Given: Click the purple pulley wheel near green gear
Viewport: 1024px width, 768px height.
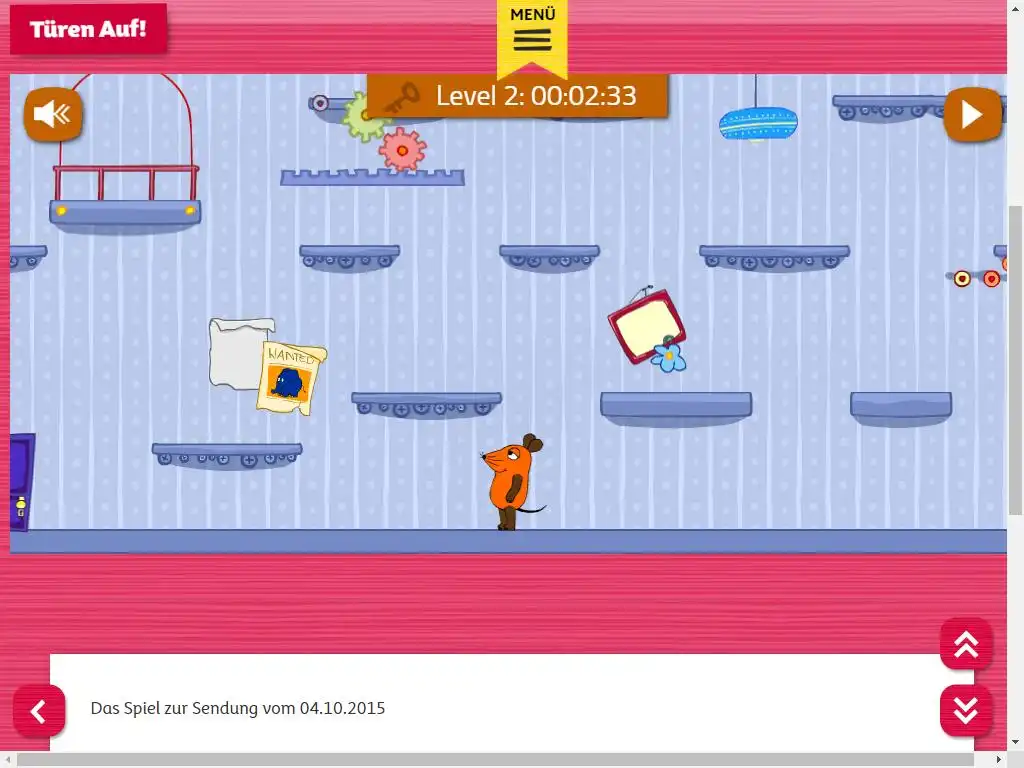Looking at the screenshot, I should tap(320, 103).
